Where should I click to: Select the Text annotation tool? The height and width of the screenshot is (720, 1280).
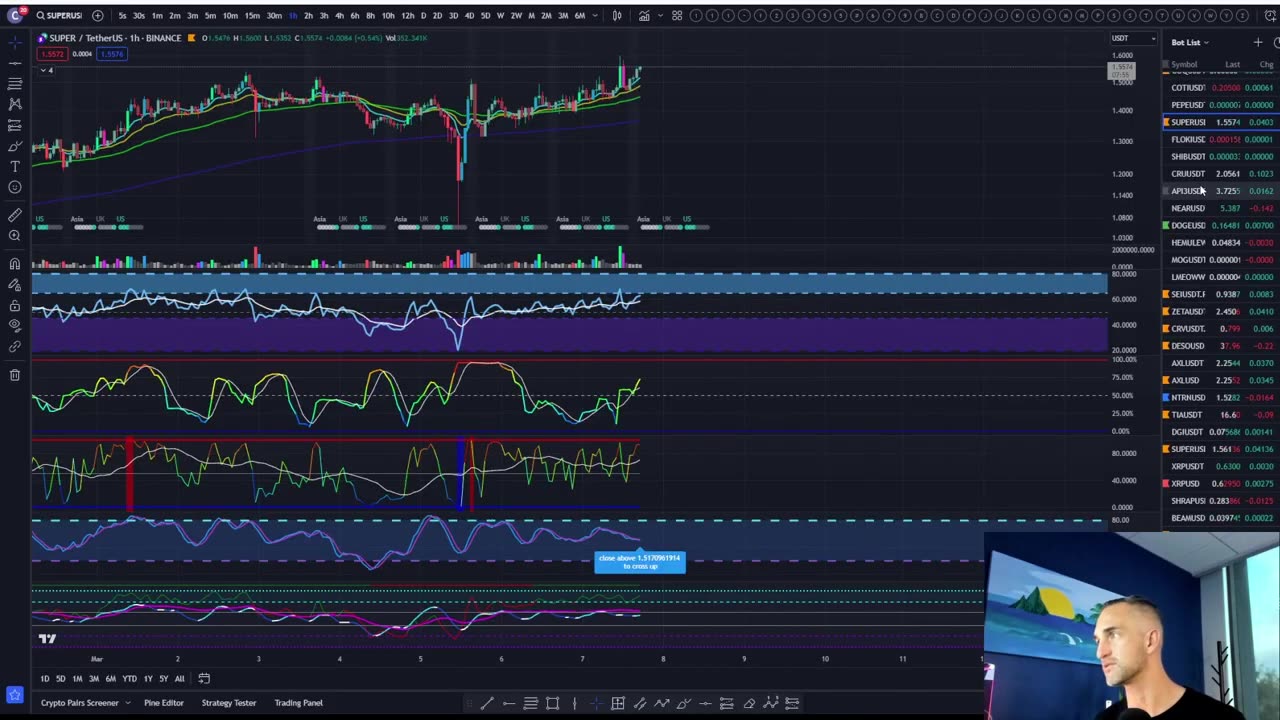15,167
